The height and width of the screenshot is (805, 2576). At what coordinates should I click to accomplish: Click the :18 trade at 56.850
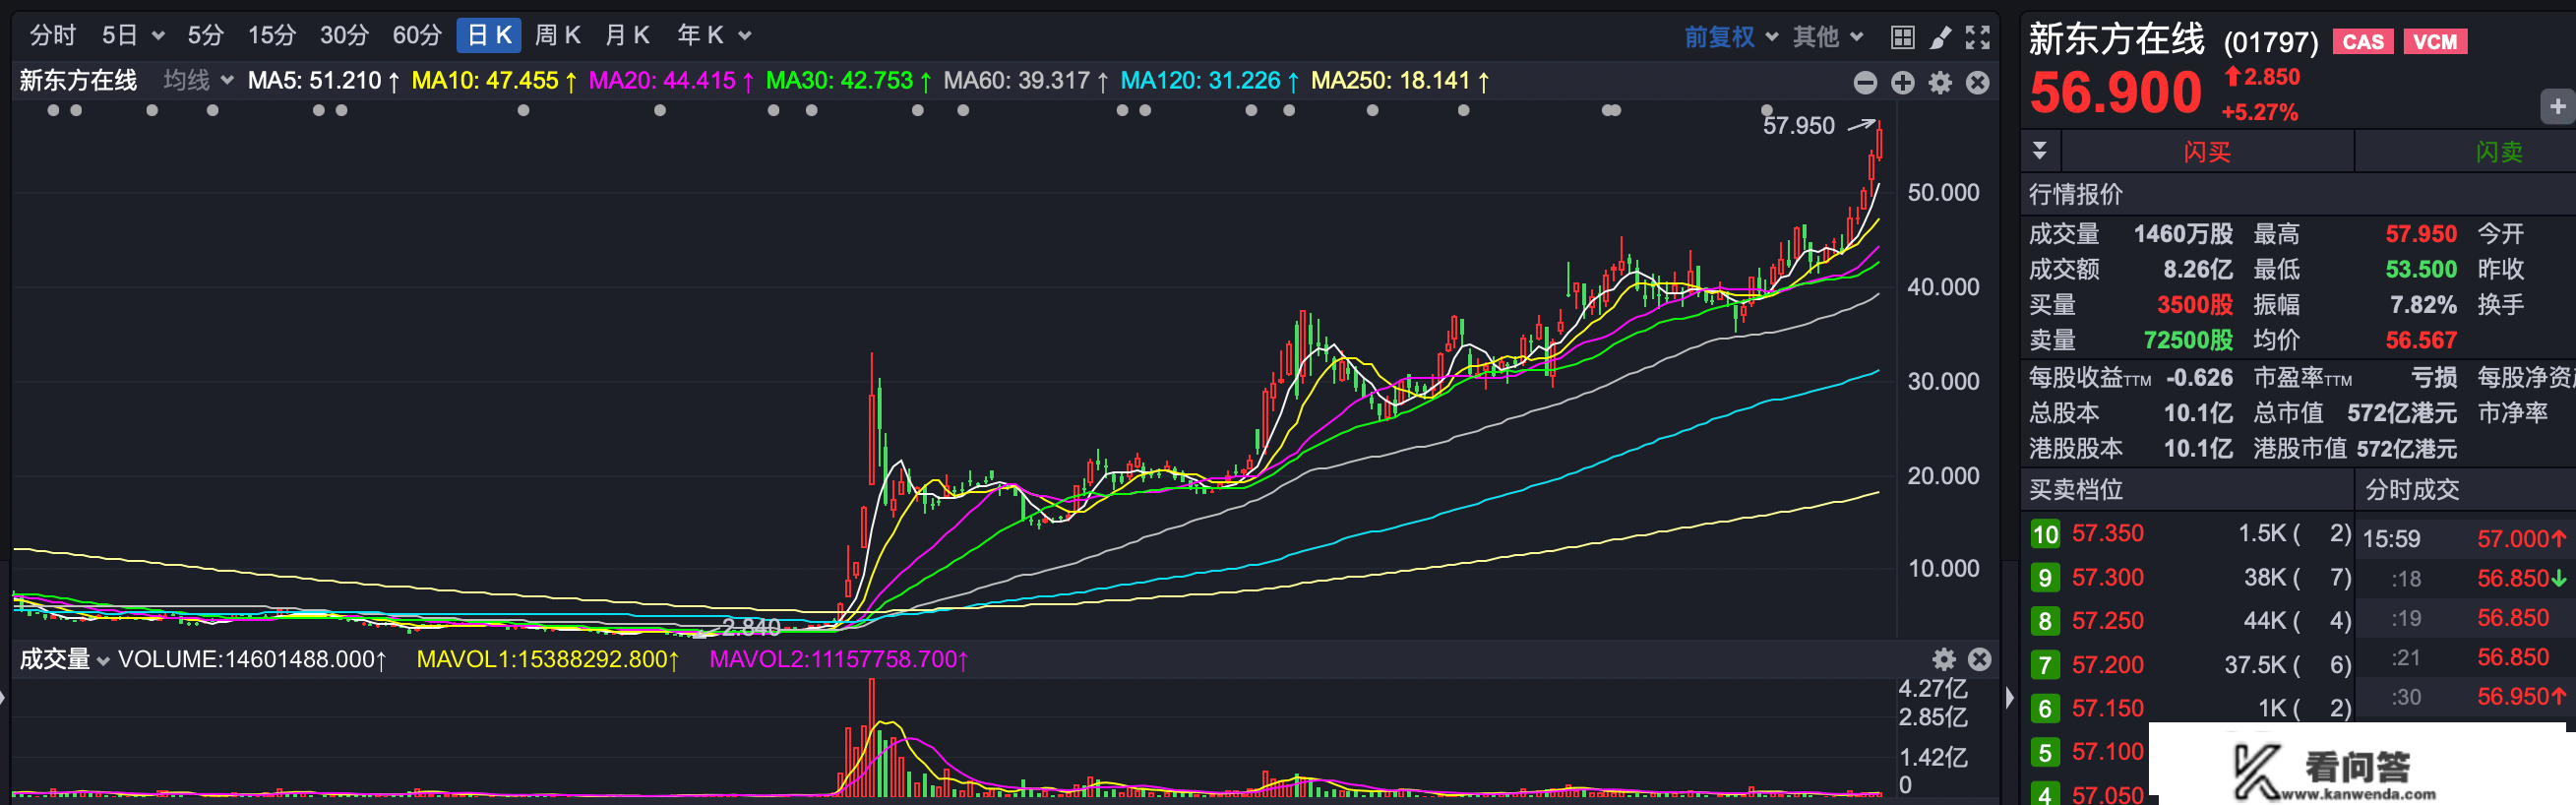[x=2464, y=578]
